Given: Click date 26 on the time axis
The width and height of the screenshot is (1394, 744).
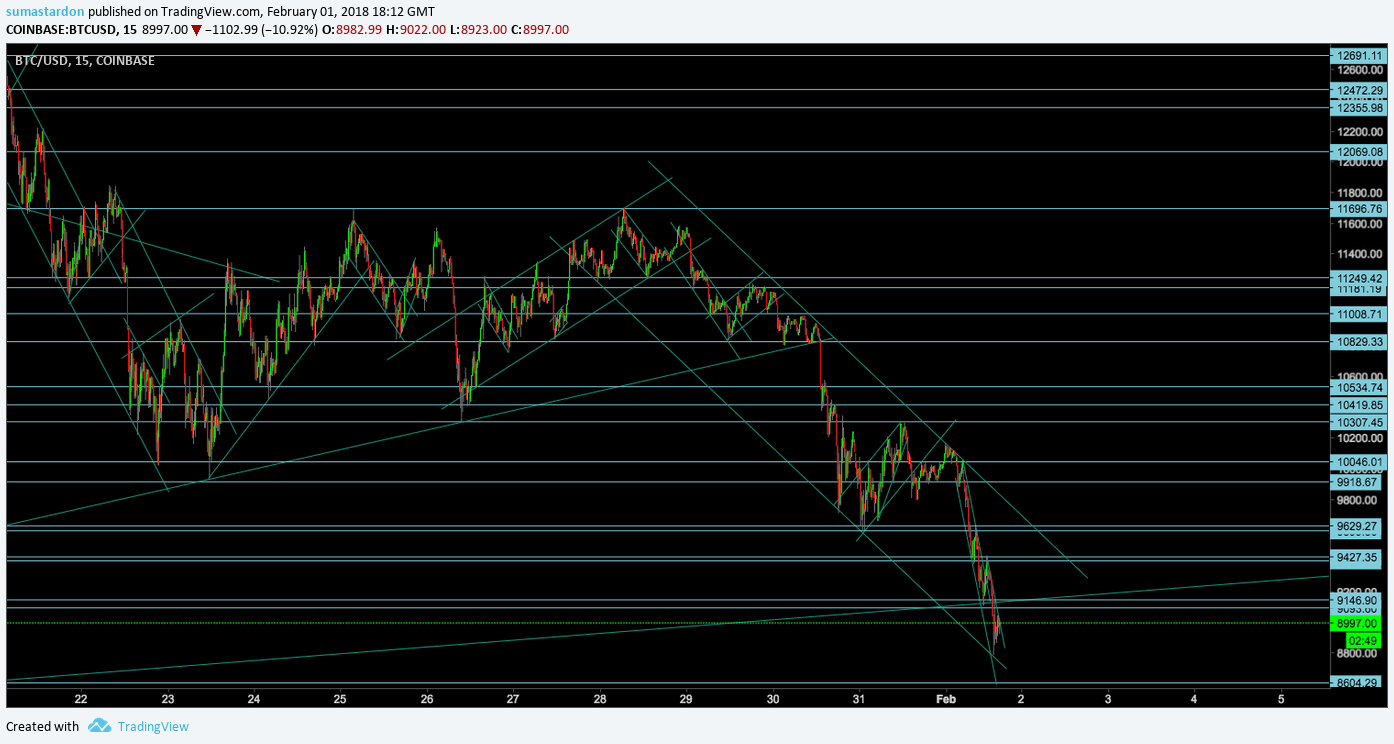Looking at the screenshot, I should coord(427,698).
